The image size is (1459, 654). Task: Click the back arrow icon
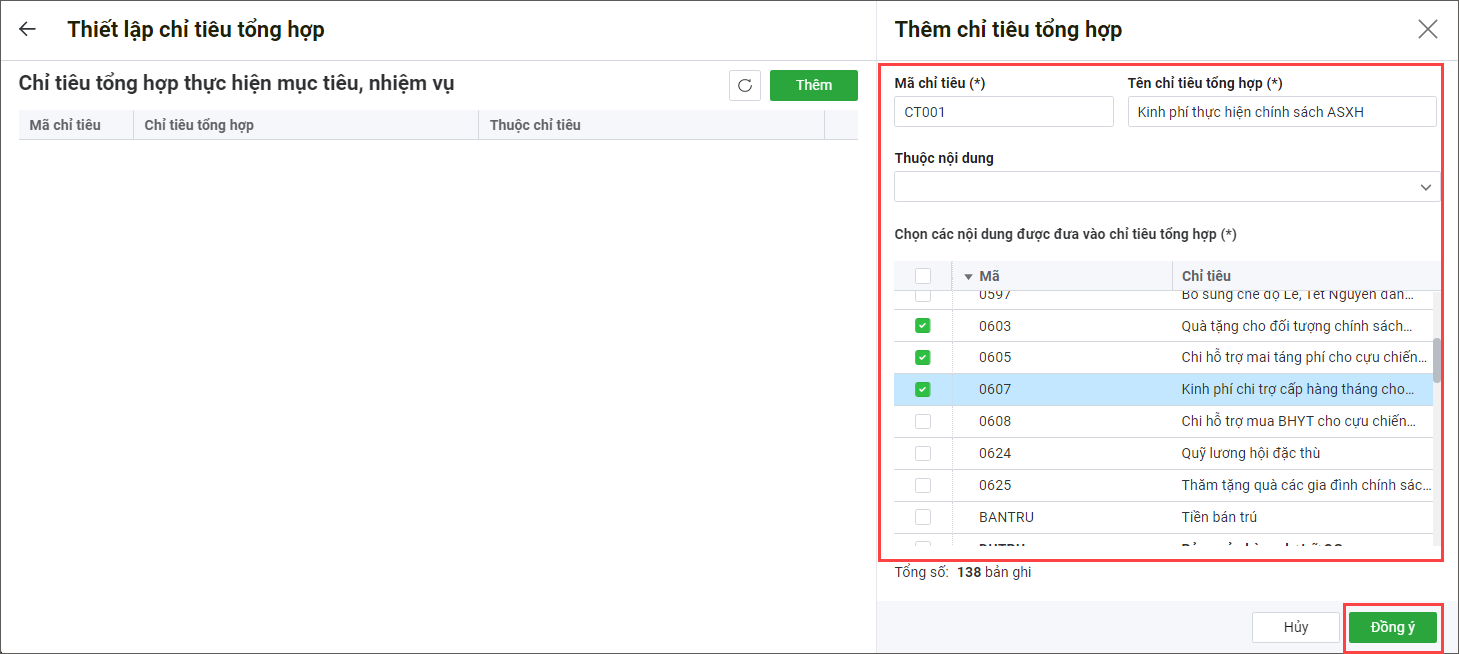pyautogui.click(x=27, y=29)
